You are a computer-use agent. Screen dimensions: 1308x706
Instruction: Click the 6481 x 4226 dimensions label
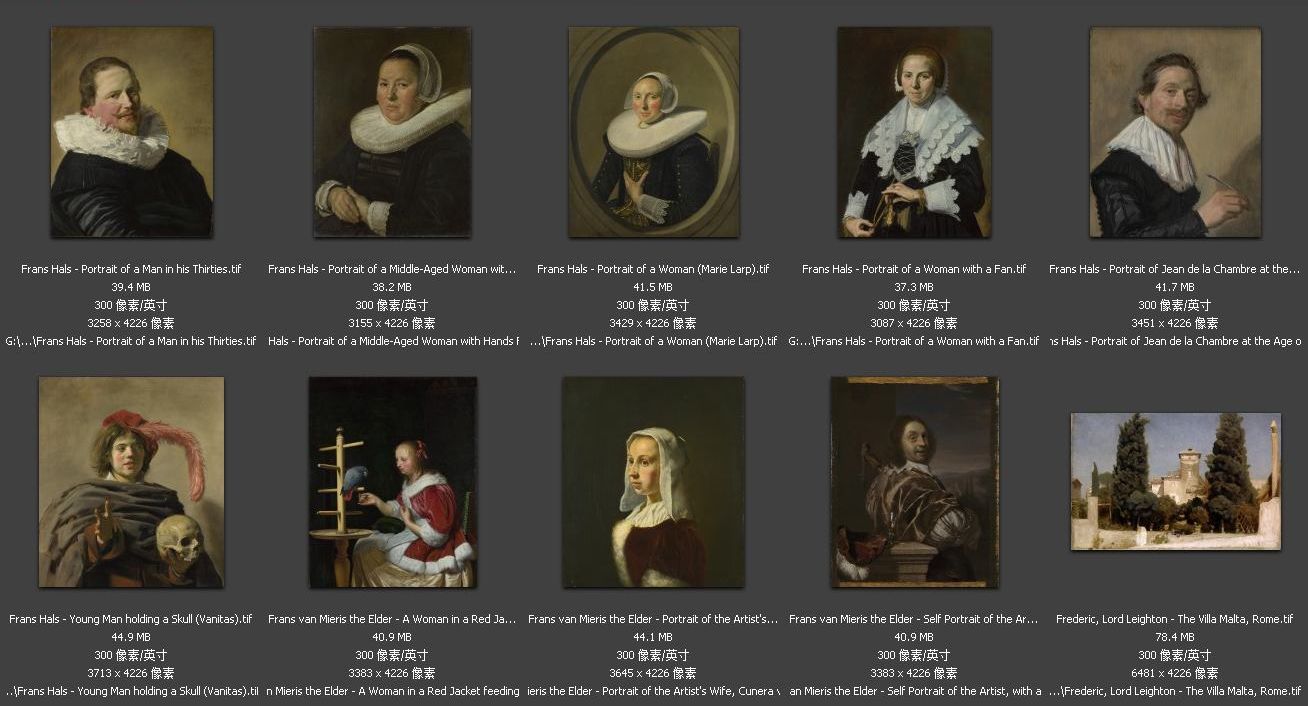point(1175,673)
